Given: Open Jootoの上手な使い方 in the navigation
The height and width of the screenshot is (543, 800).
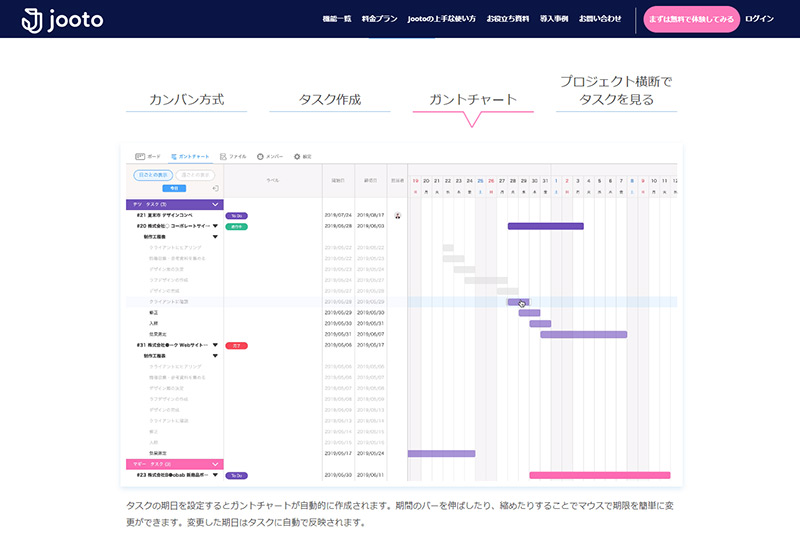Looking at the screenshot, I should (x=441, y=19).
